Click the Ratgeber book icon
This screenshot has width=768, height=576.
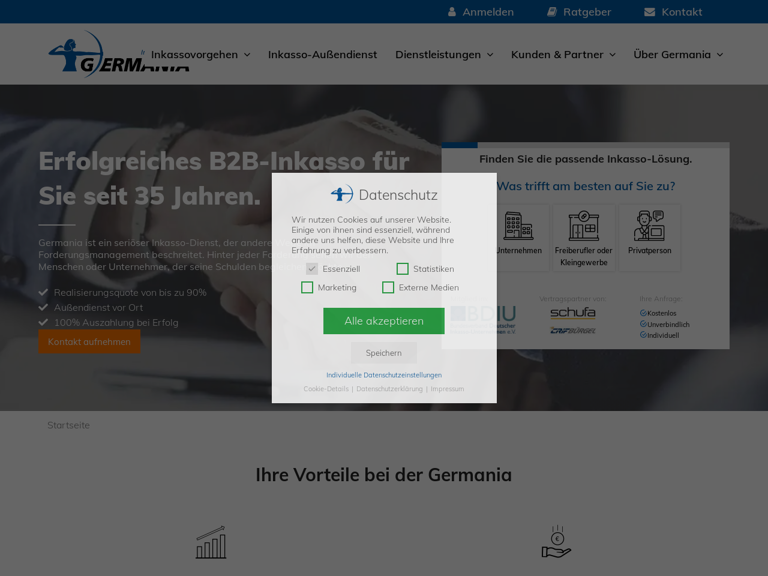click(552, 12)
